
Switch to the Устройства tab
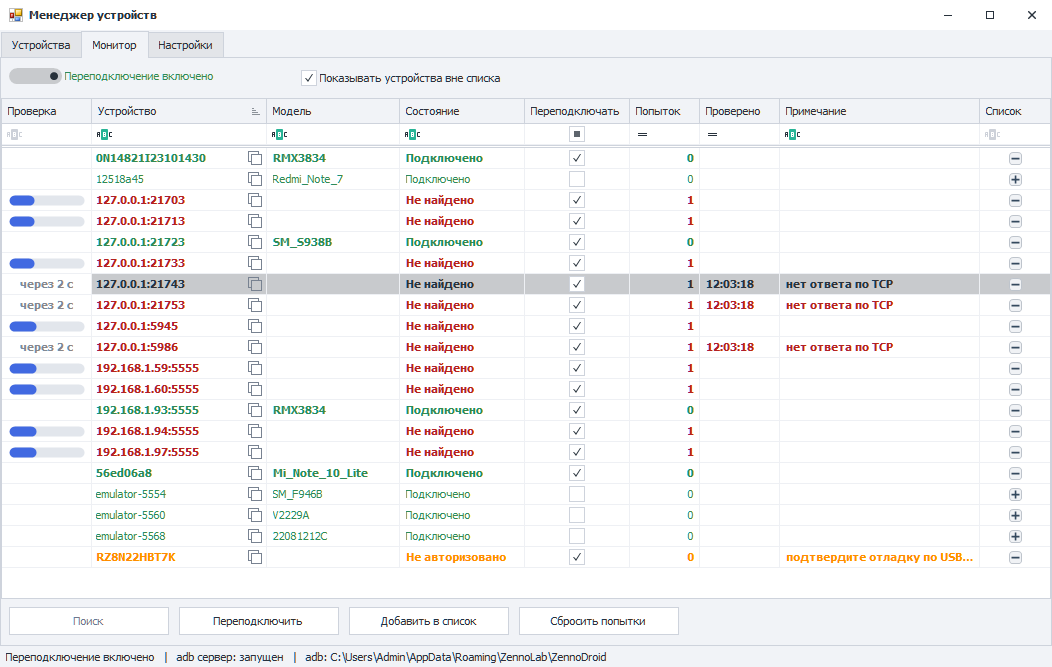pyautogui.click(x=41, y=45)
